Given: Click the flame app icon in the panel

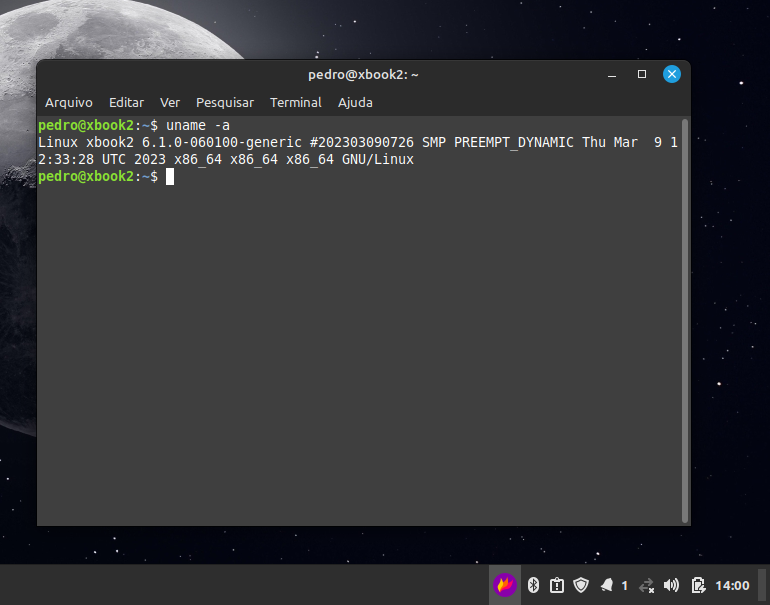Looking at the screenshot, I should click(505, 585).
